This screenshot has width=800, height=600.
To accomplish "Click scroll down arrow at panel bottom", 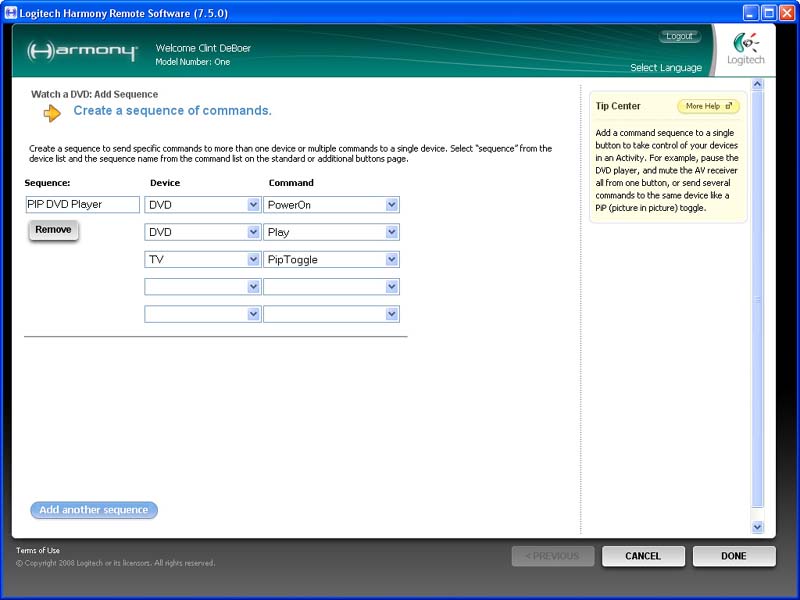I will (757, 527).
